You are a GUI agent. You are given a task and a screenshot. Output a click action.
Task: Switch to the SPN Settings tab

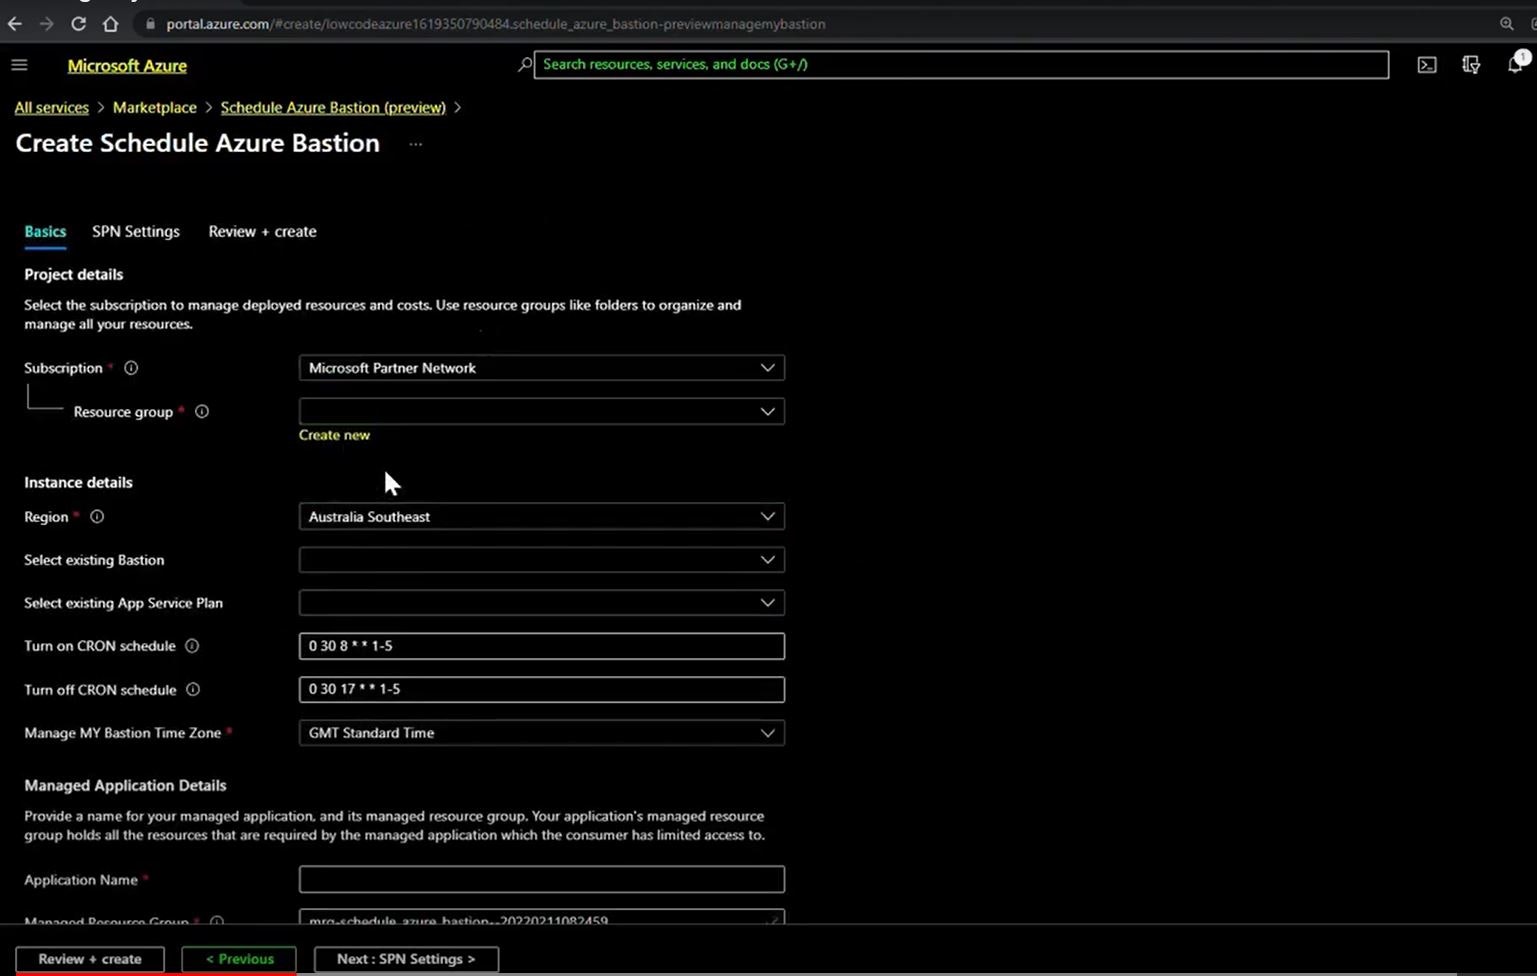click(x=136, y=231)
